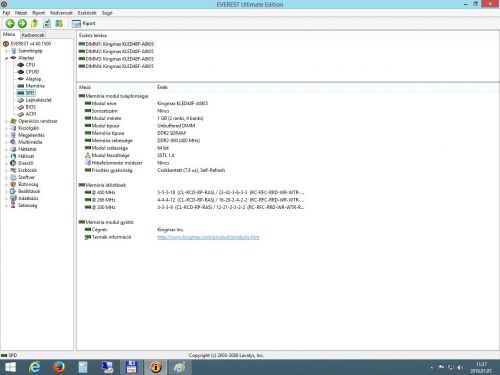Click the Érték column header

point(162,87)
